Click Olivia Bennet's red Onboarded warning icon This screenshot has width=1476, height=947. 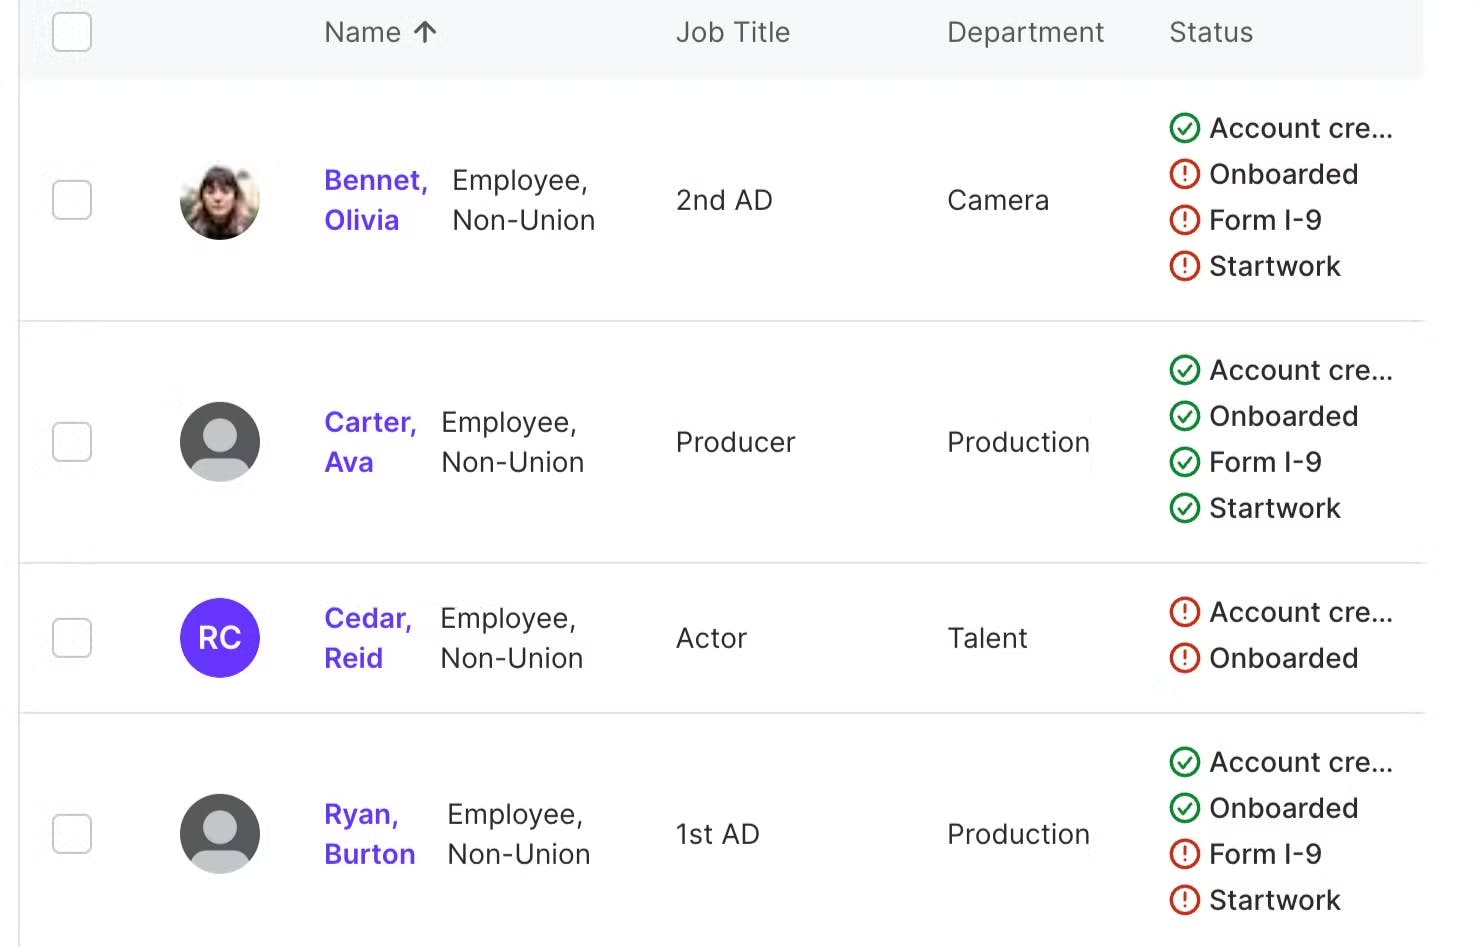pyautogui.click(x=1184, y=174)
